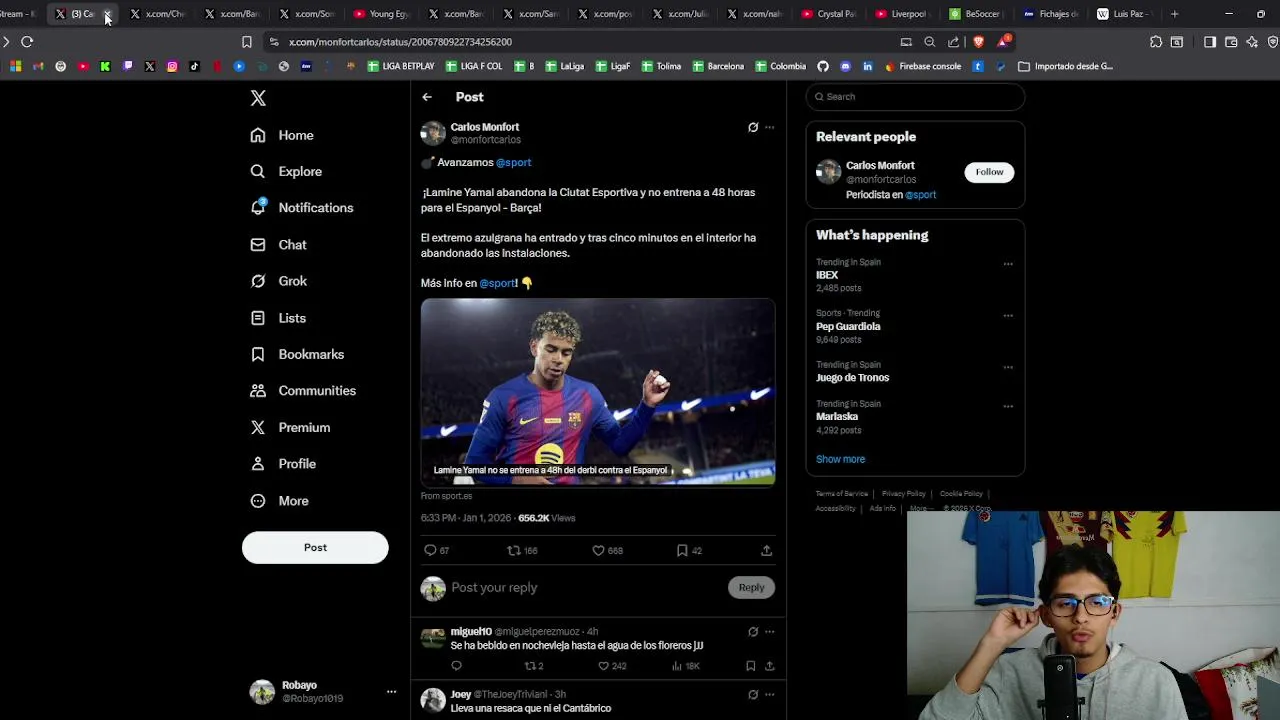Click @sport link after Más info en
1280x720 pixels.
[x=497, y=283]
